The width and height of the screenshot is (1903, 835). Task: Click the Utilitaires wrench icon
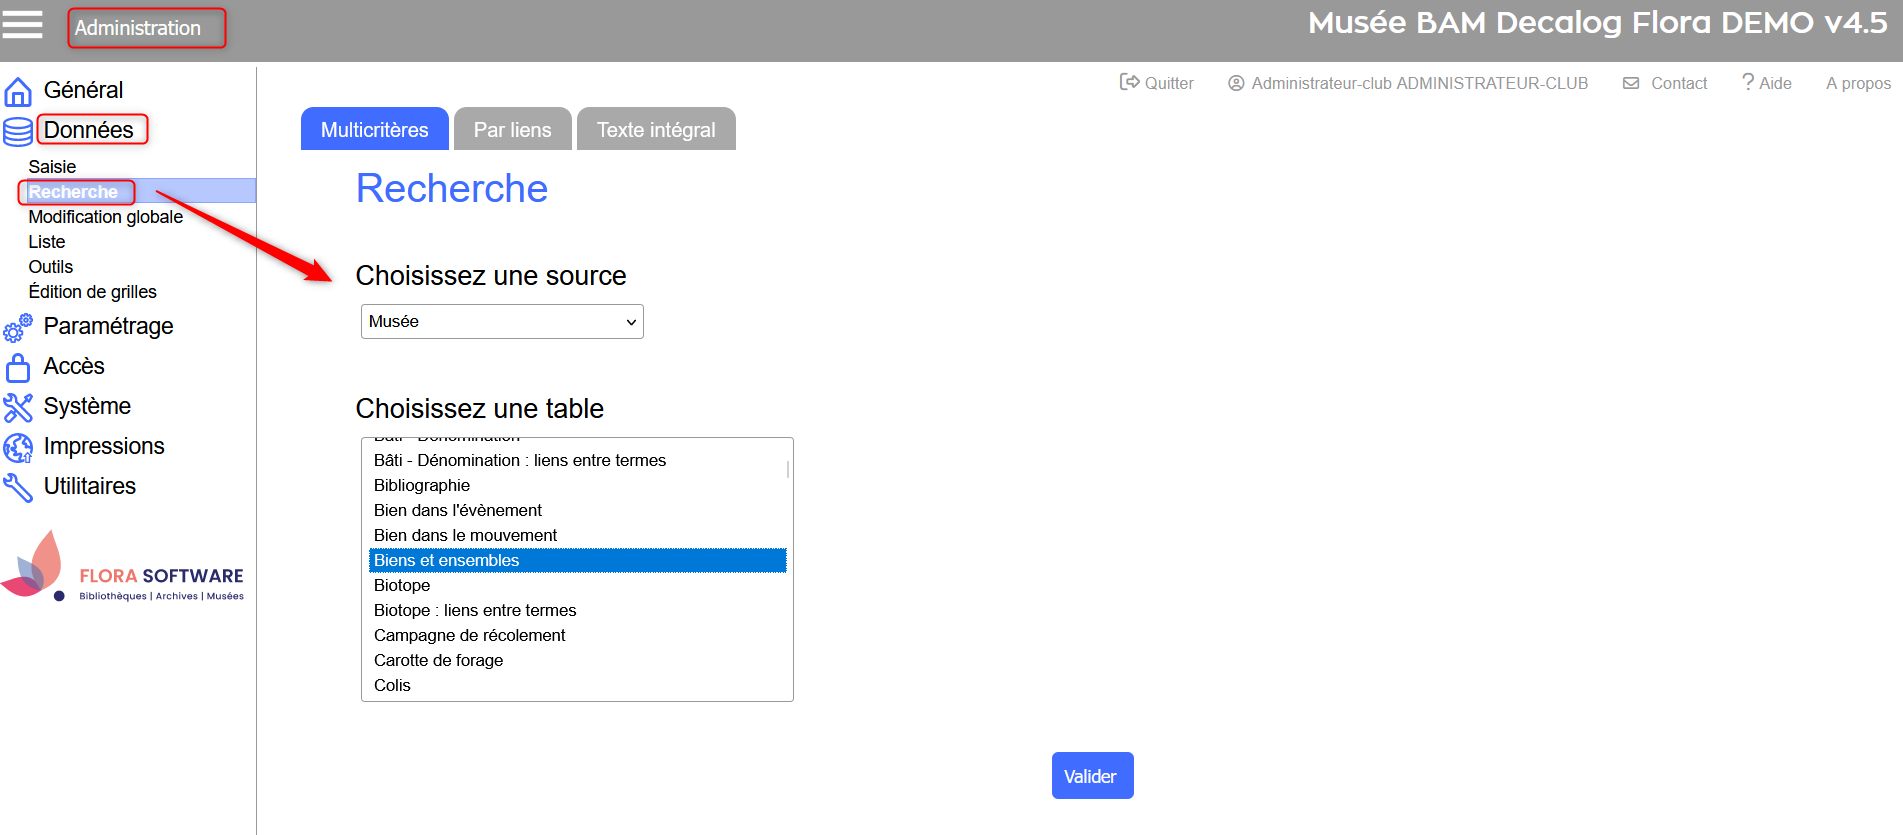[x=18, y=487]
